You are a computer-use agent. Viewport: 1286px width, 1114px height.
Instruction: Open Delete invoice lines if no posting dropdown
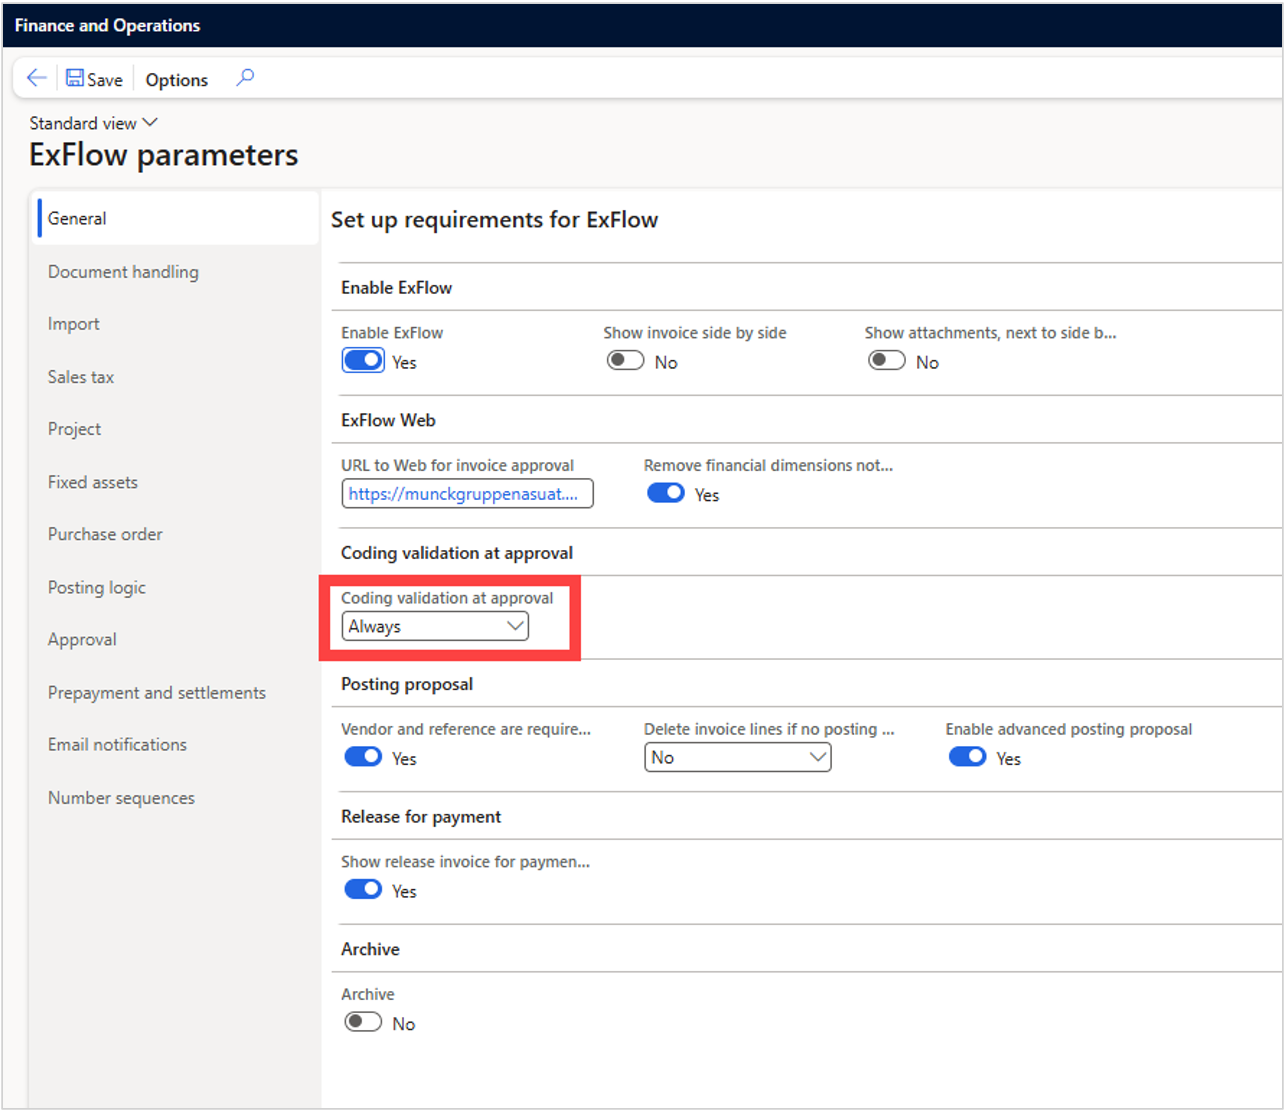(737, 758)
